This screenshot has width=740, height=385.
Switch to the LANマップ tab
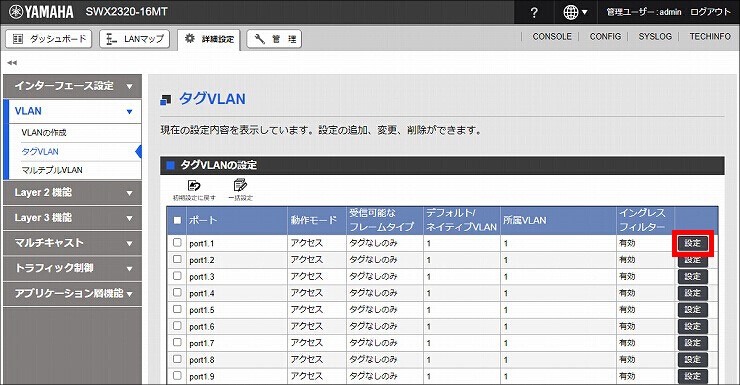pyautogui.click(x=135, y=39)
